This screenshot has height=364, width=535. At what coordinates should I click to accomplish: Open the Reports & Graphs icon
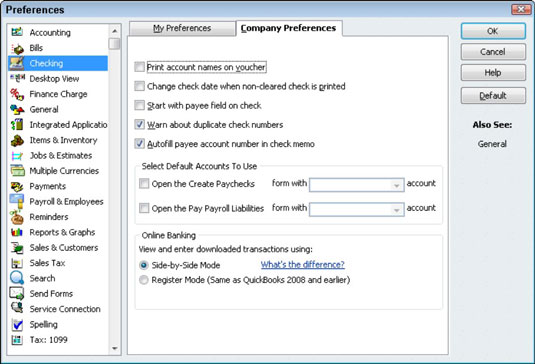coord(17,232)
